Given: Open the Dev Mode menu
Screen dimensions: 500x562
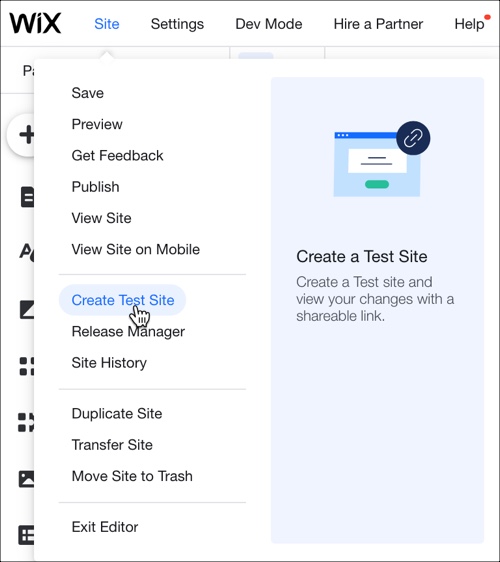Looking at the screenshot, I should tap(268, 24).
